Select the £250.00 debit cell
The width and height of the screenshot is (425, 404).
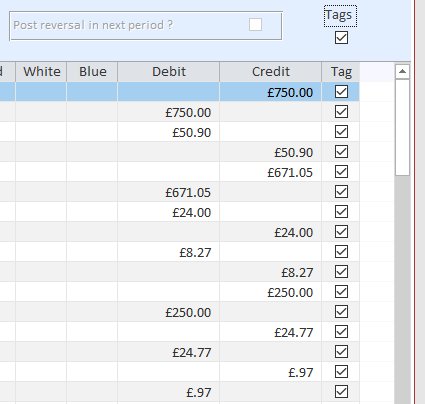[x=169, y=312]
